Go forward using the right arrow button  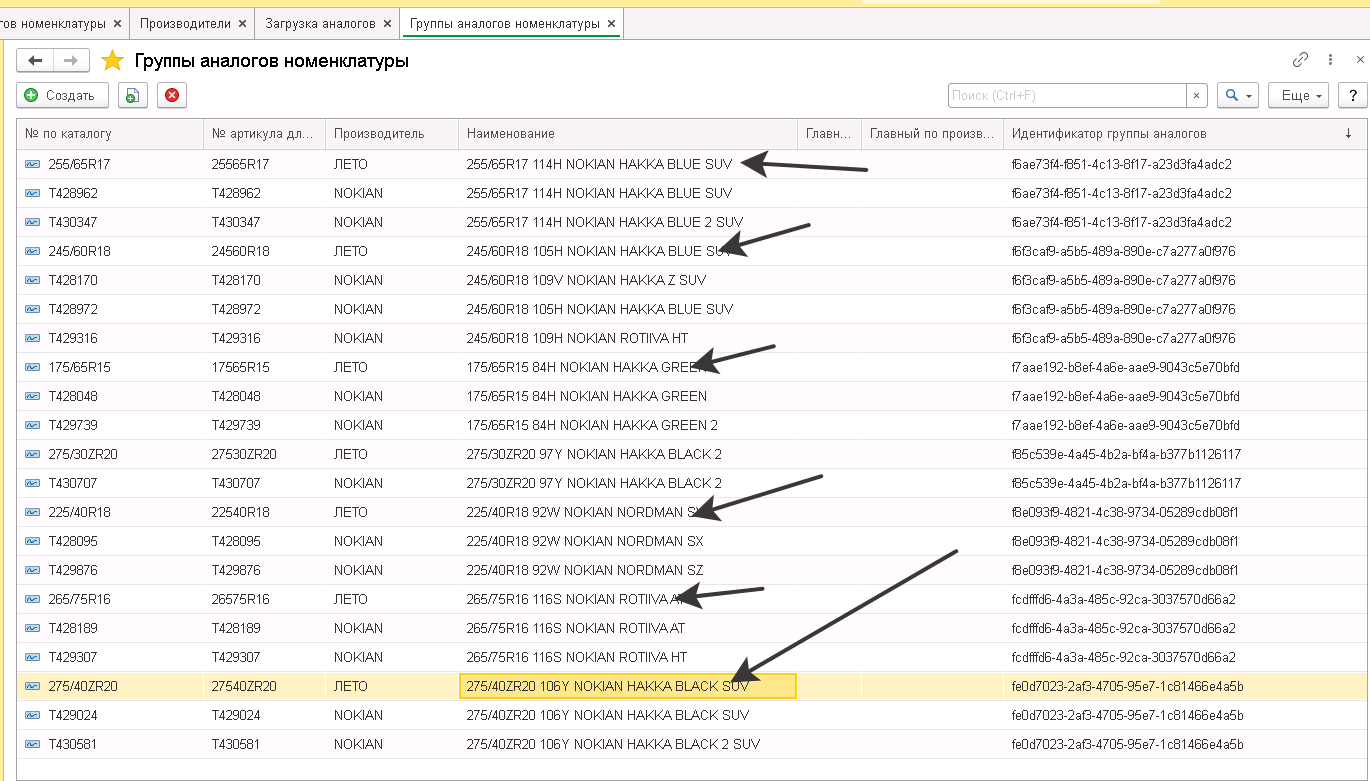click(x=71, y=61)
